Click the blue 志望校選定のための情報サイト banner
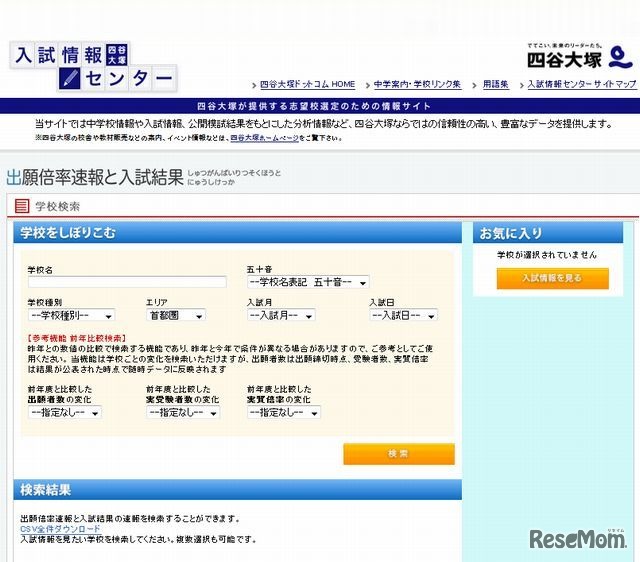 [320, 106]
